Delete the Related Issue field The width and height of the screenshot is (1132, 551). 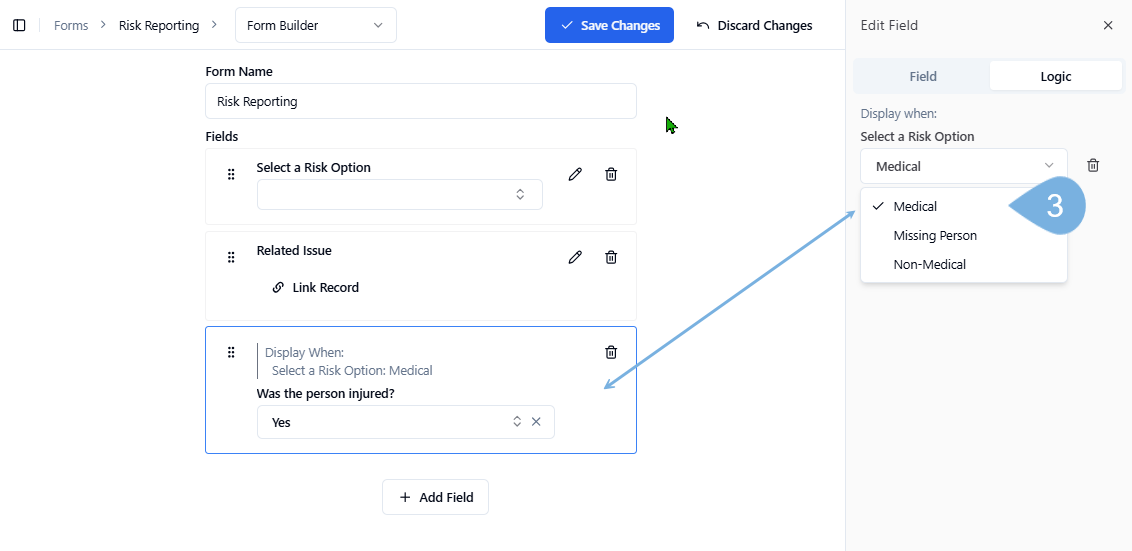click(x=611, y=257)
